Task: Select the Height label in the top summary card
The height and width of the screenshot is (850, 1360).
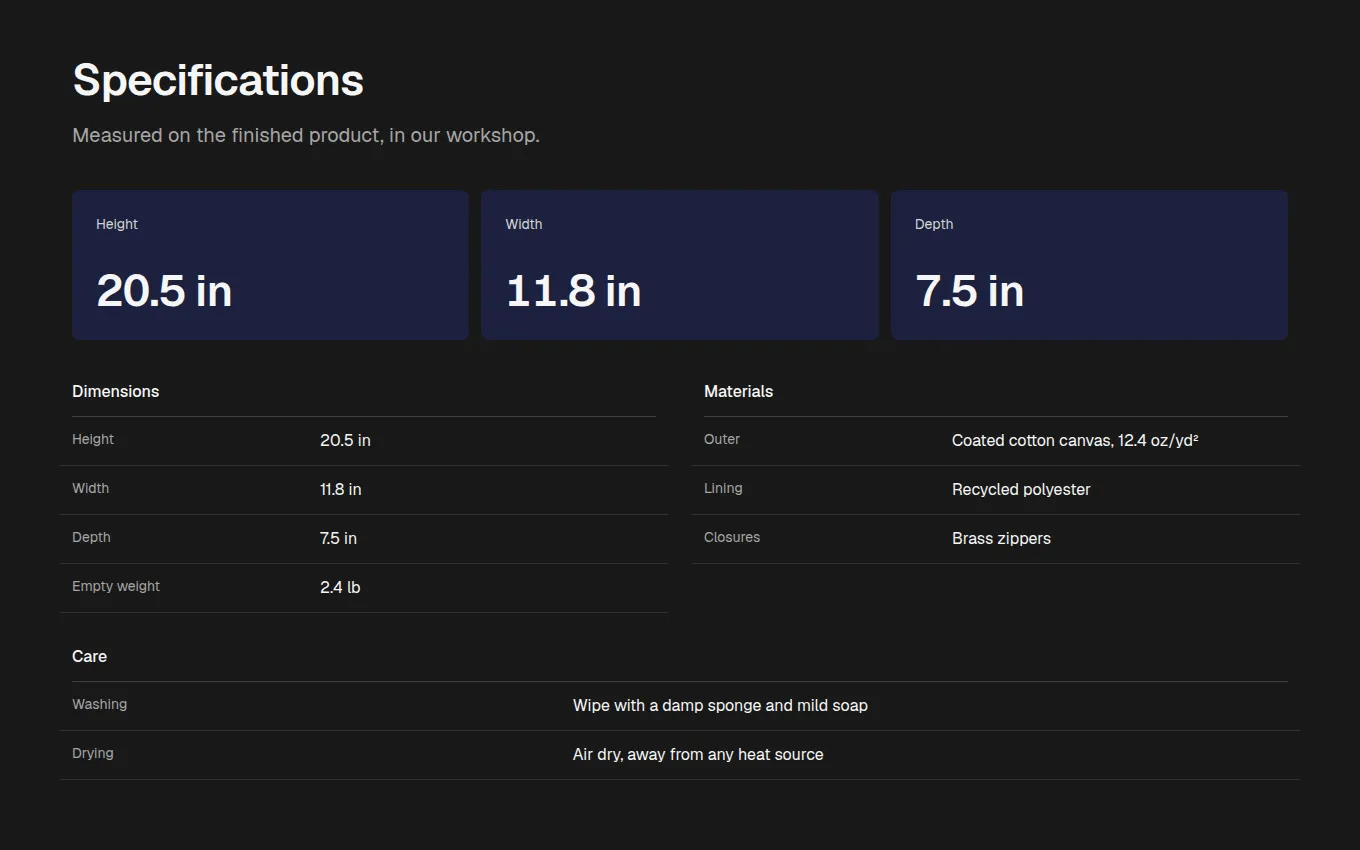Action: coord(117,224)
